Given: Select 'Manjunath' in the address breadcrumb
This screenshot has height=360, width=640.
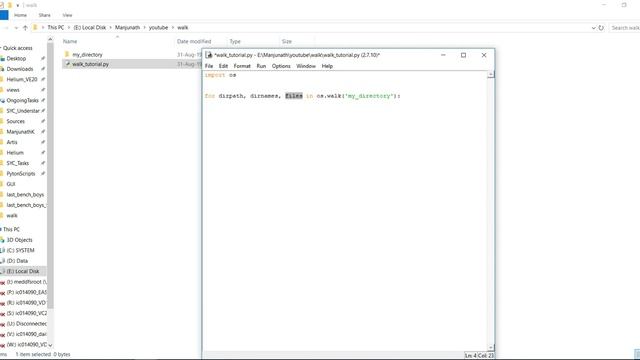Looking at the screenshot, I should pyautogui.click(x=127, y=28).
